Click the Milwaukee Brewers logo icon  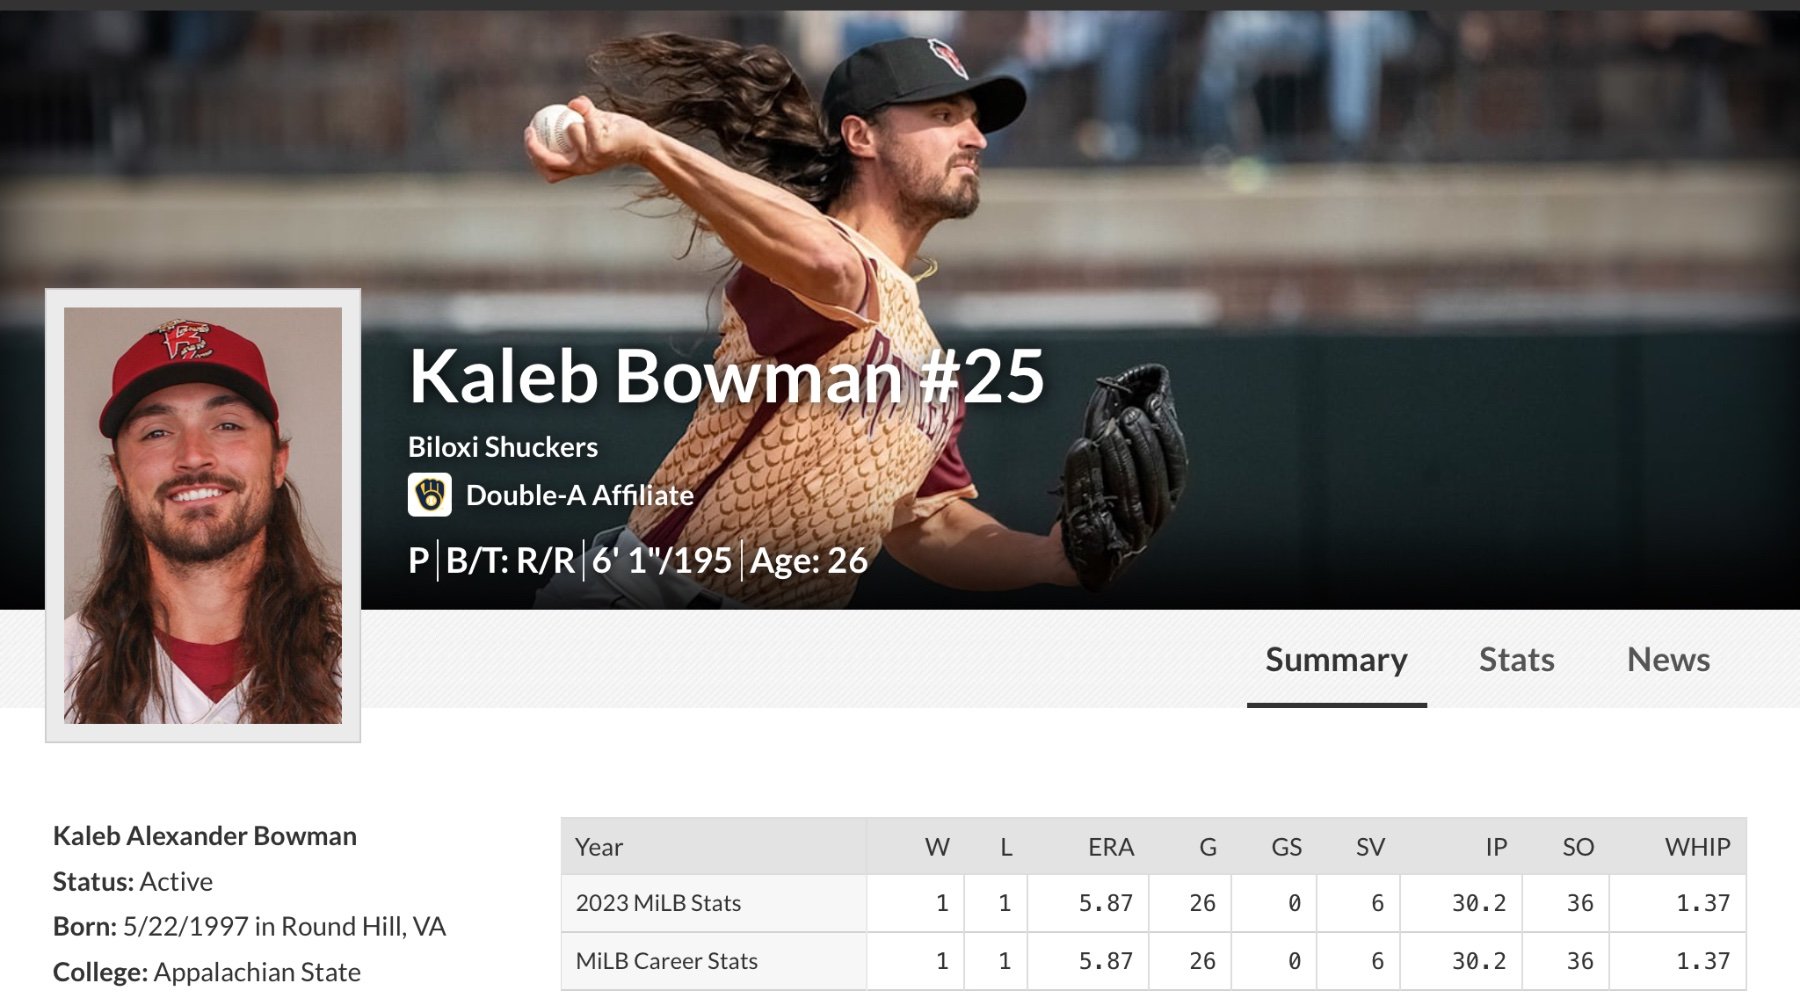point(430,495)
